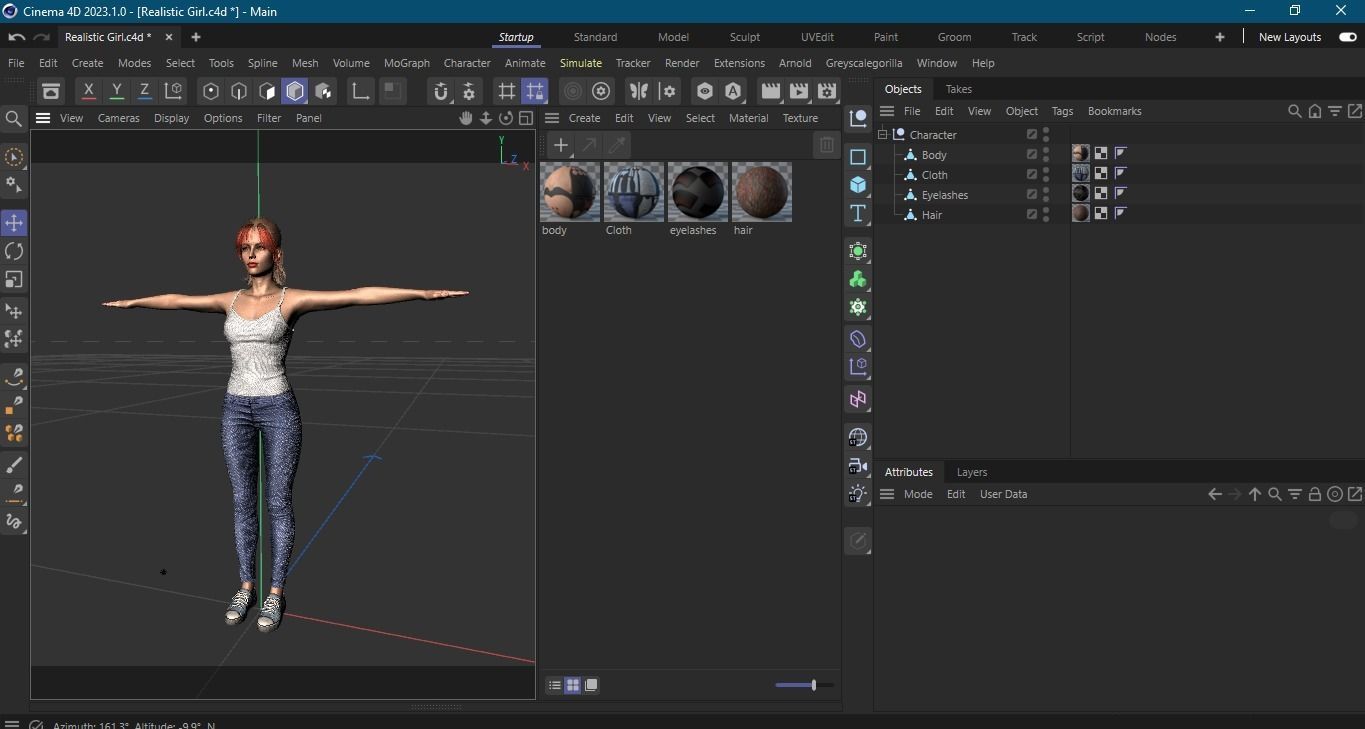The height and width of the screenshot is (729, 1365).
Task: Open Objects panel hamburger menu
Action: point(887,111)
